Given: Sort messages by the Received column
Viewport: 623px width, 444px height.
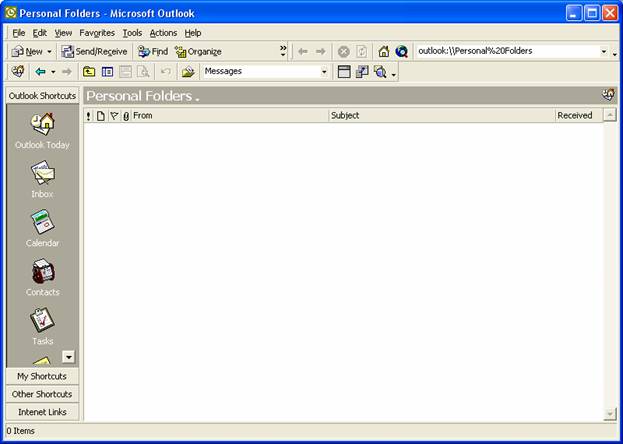Looking at the screenshot, I should (x=579, y=116).
